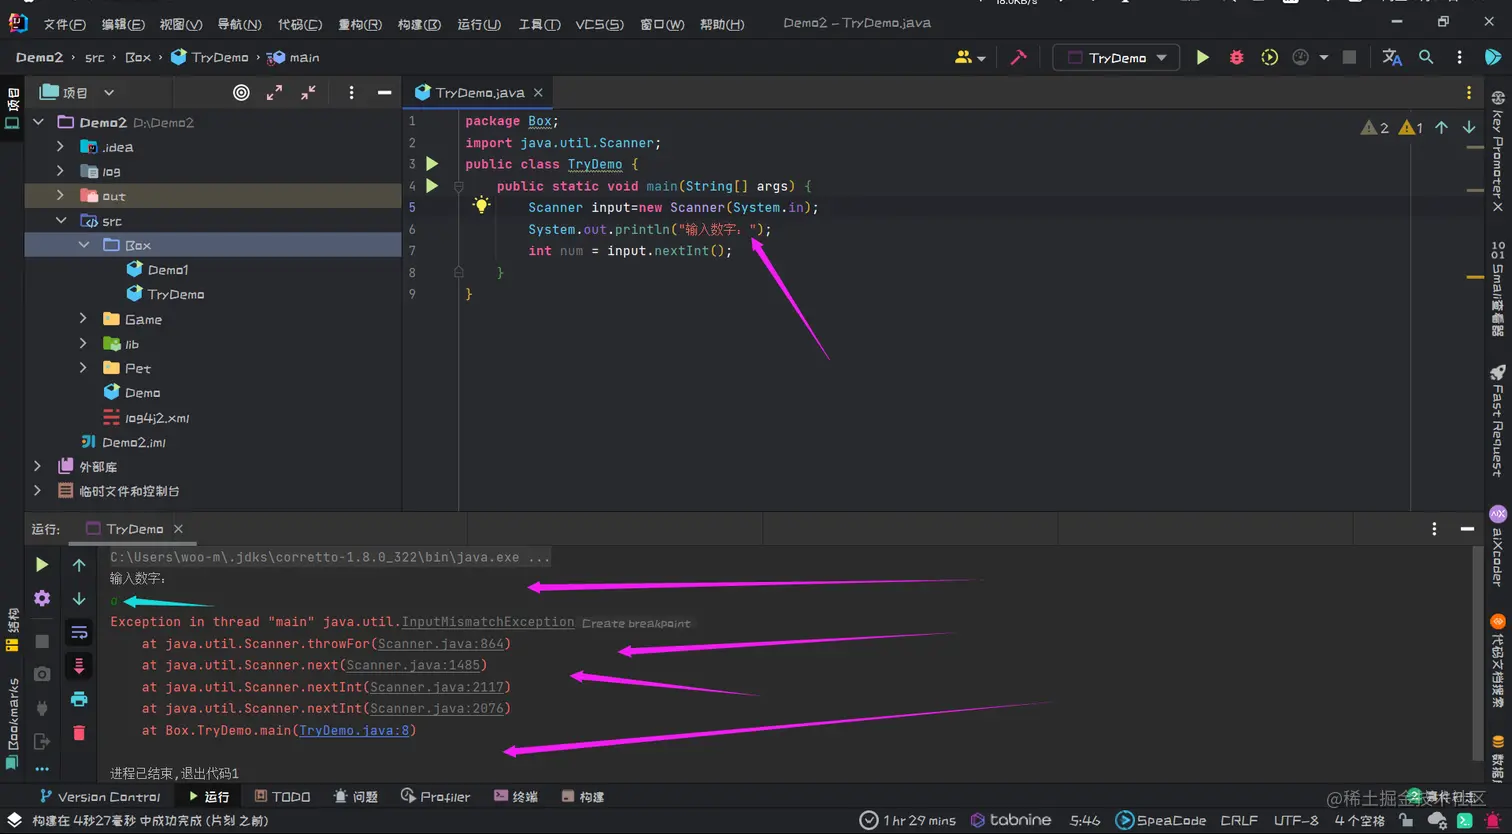
Task: Select opened file target icon in project panel
Action: [241, 92]
